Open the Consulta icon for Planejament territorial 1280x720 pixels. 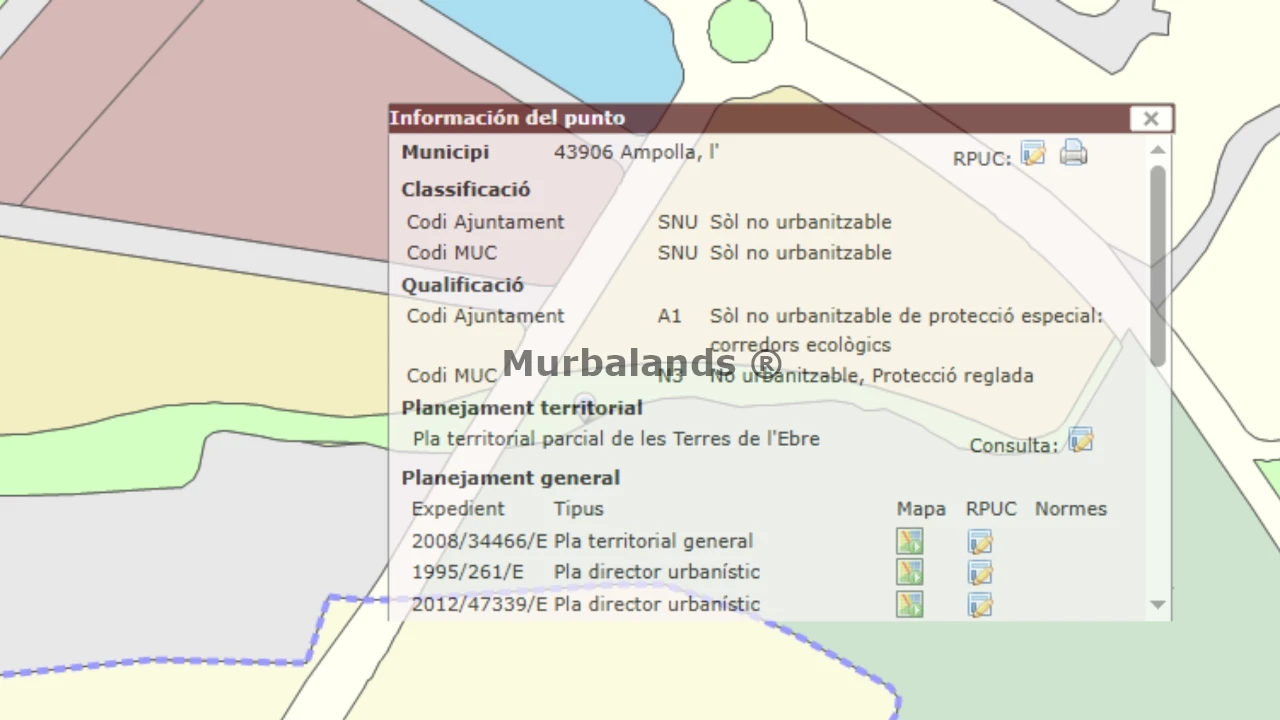click(1081, 440)
